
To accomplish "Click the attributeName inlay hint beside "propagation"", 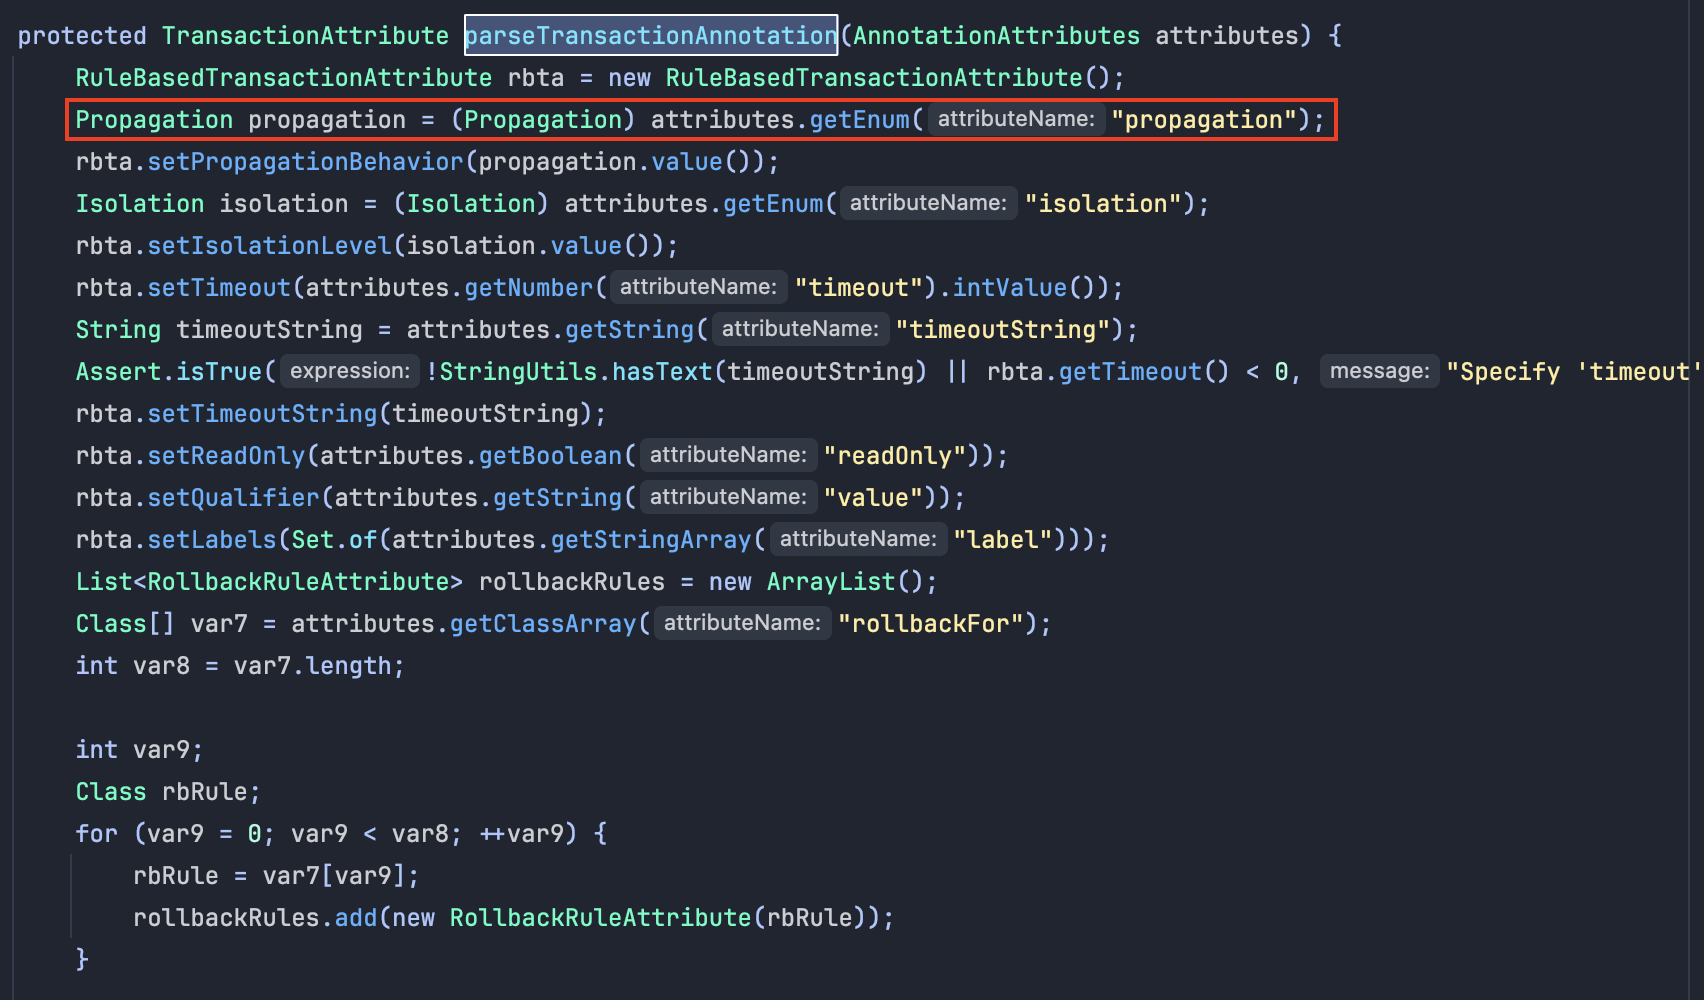I will click(x=1013, y=119).
